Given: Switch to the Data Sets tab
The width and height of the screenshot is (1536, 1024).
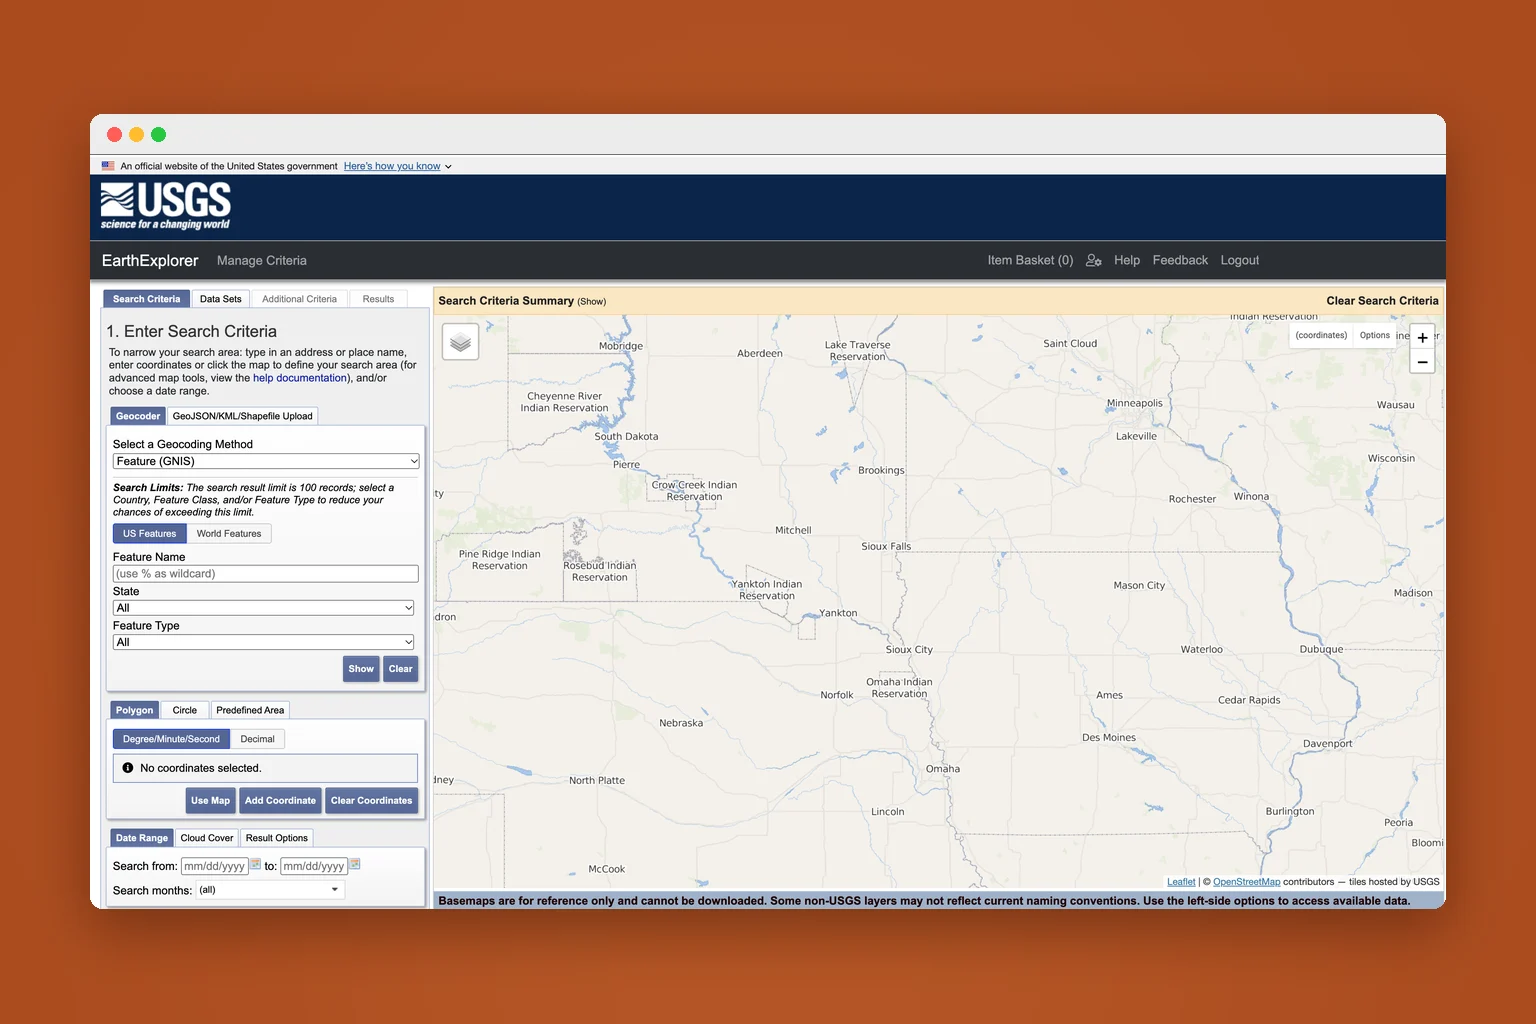Looking at the screenshot, I should pos(220,299).
